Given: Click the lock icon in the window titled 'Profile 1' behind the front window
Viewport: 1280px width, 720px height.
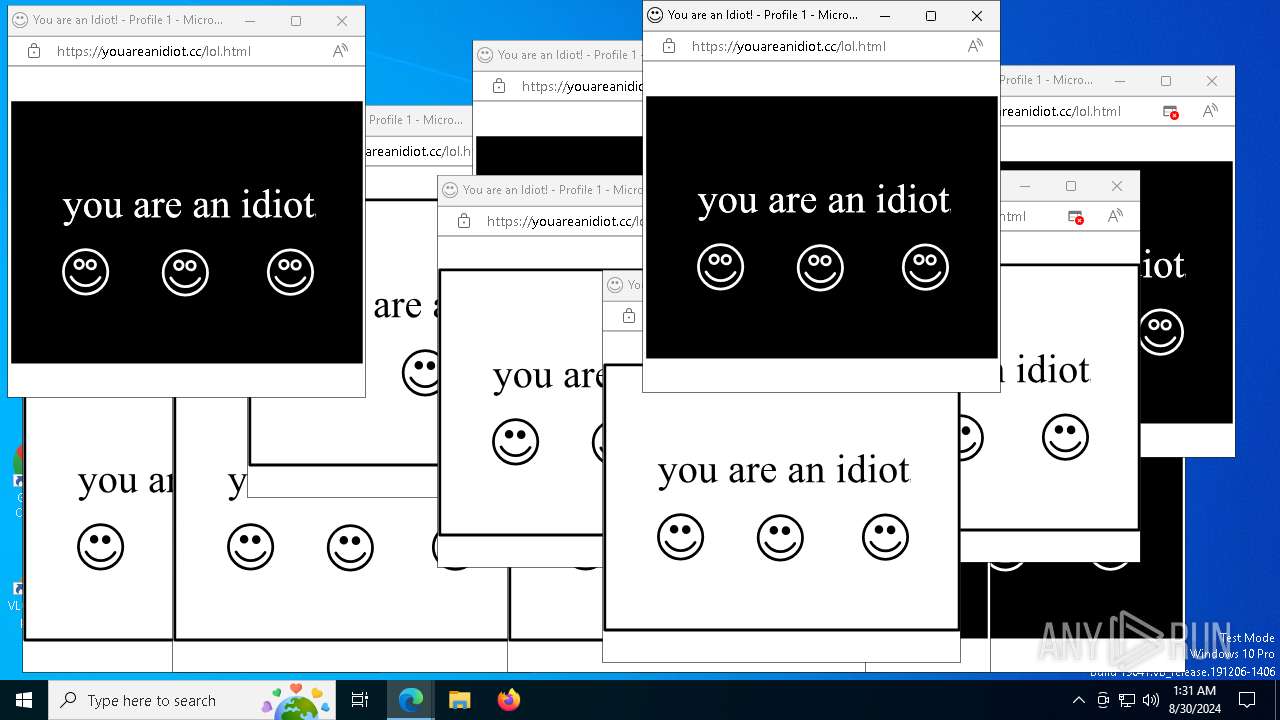Looking at the screenshot, I should coord(499,86).
